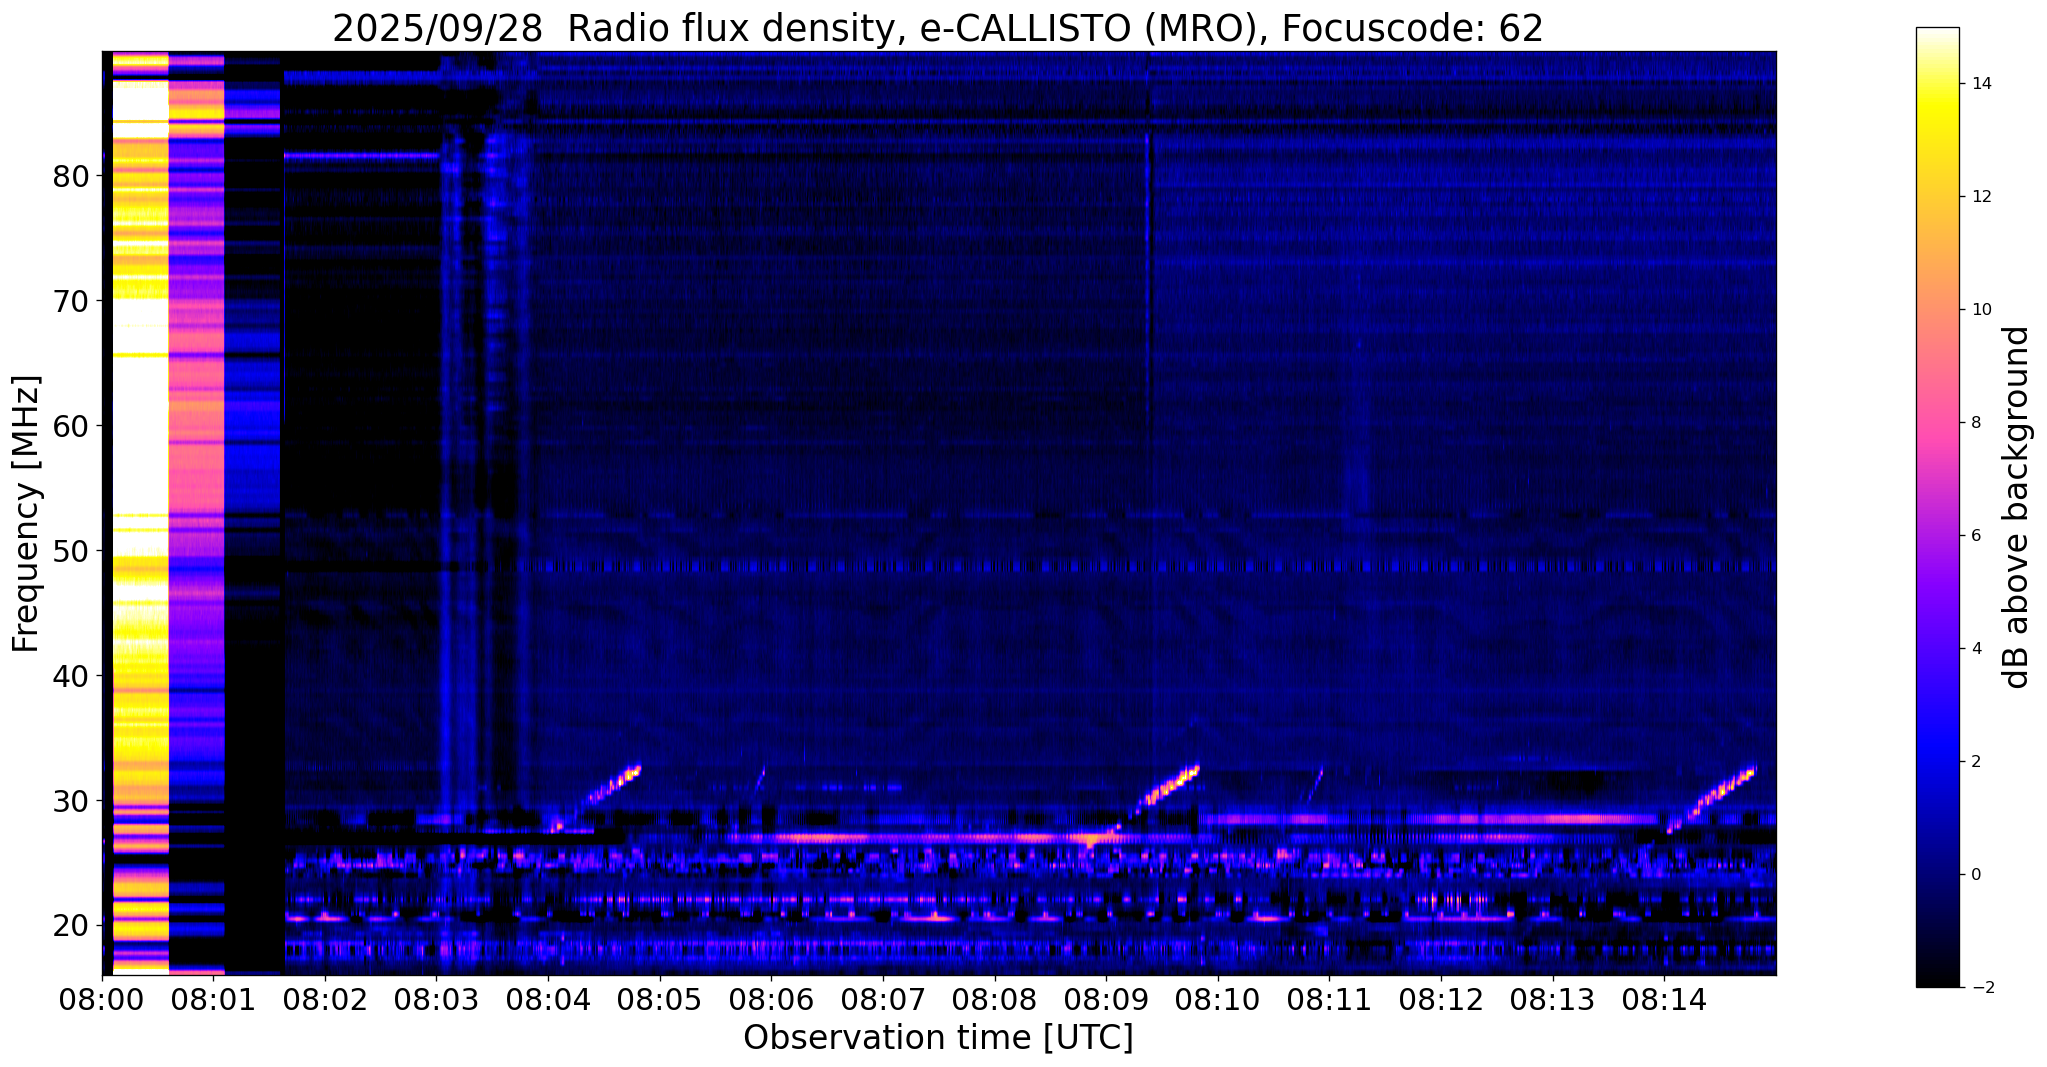Click the 'dB above background' colorbar label
This screenshot has width=2047, height=1067.
pyautogui.click(x=2017, y=507)
